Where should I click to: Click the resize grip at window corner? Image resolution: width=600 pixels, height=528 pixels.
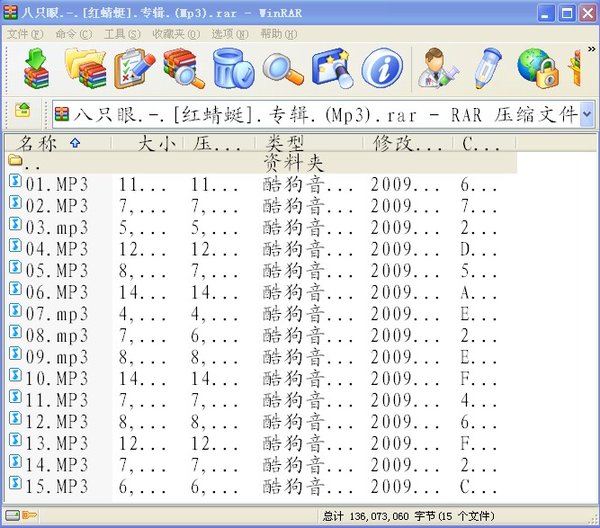593,520
